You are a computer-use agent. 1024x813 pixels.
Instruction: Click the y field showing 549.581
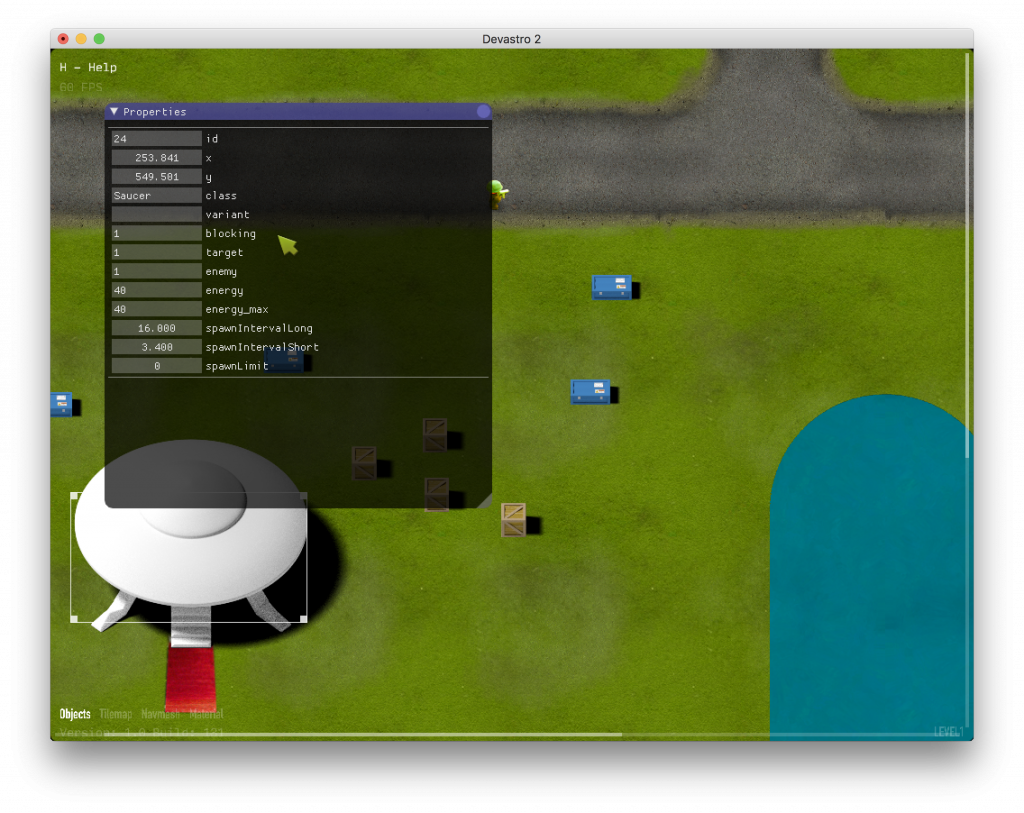[x=157, y=176]
